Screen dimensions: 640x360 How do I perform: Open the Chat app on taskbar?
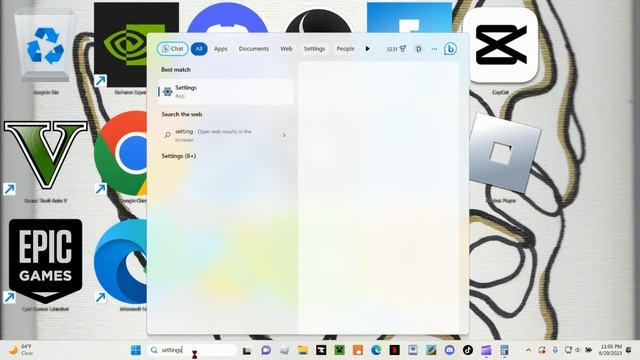[x=266, y=350]
